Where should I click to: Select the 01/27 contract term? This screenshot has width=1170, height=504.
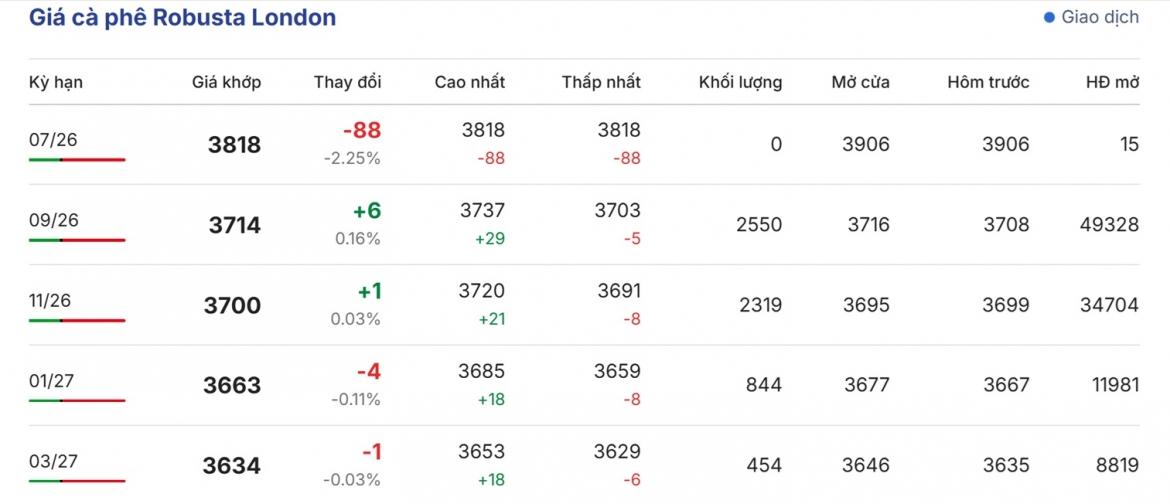53,380
